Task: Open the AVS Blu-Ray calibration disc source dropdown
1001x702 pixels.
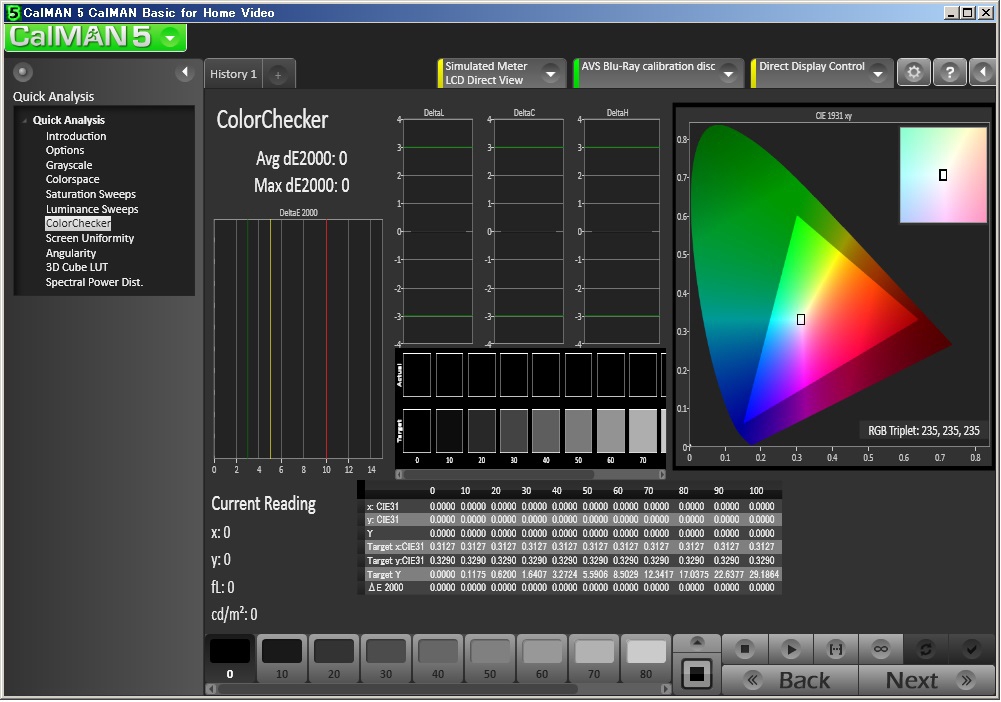Action: click(728, 74)
